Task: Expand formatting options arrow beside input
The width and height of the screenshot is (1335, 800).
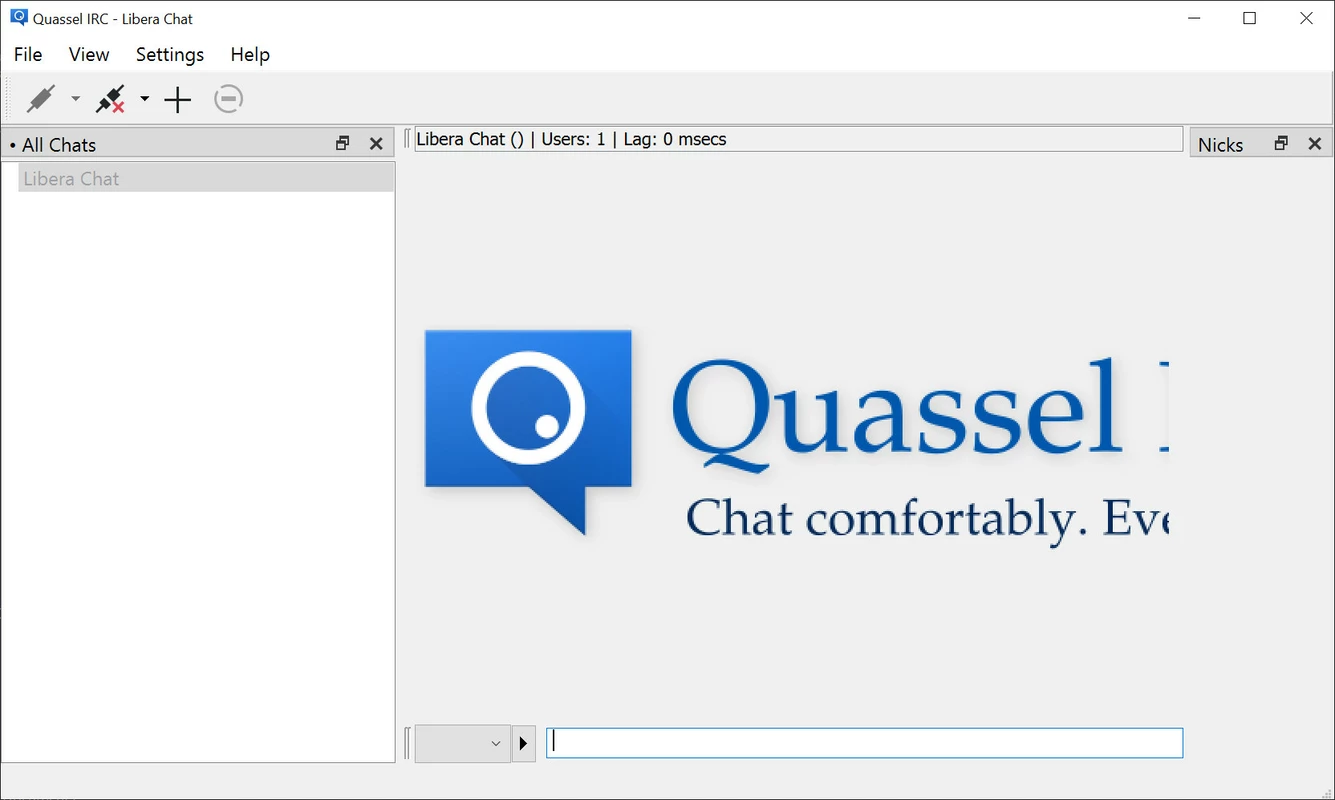Action: 524,743
